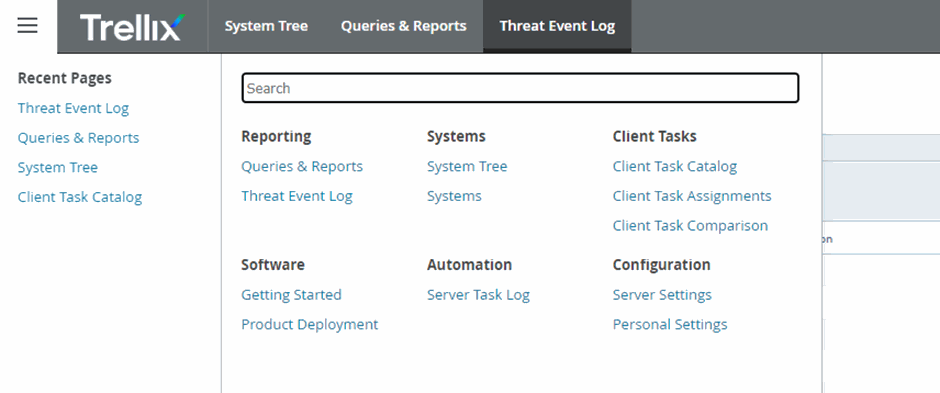
Task: Open Personal Settings
Action: (x=670, y=324)
